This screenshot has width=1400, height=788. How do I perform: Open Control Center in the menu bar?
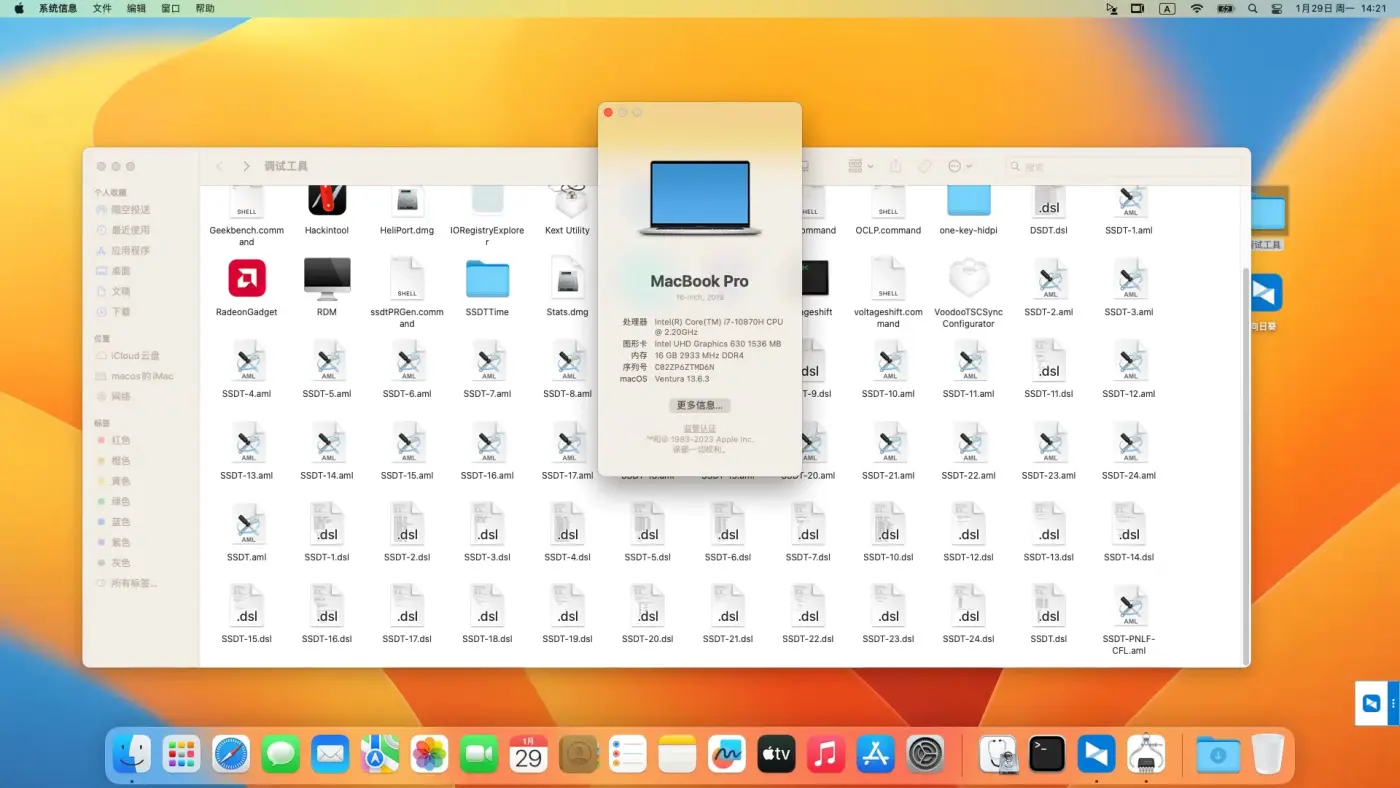click(x=1276, y=8)
